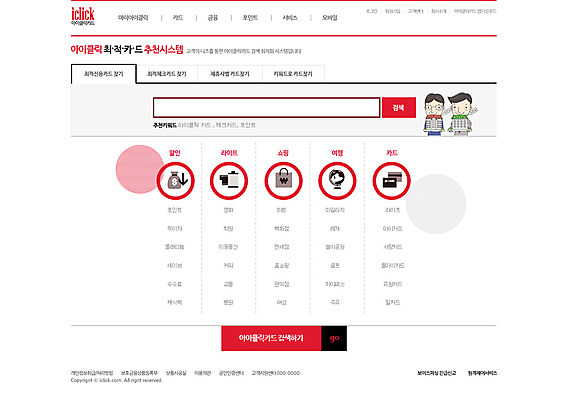
Task: Switch to 최적신용카드 찾기 tab
Action: (104, 74)
